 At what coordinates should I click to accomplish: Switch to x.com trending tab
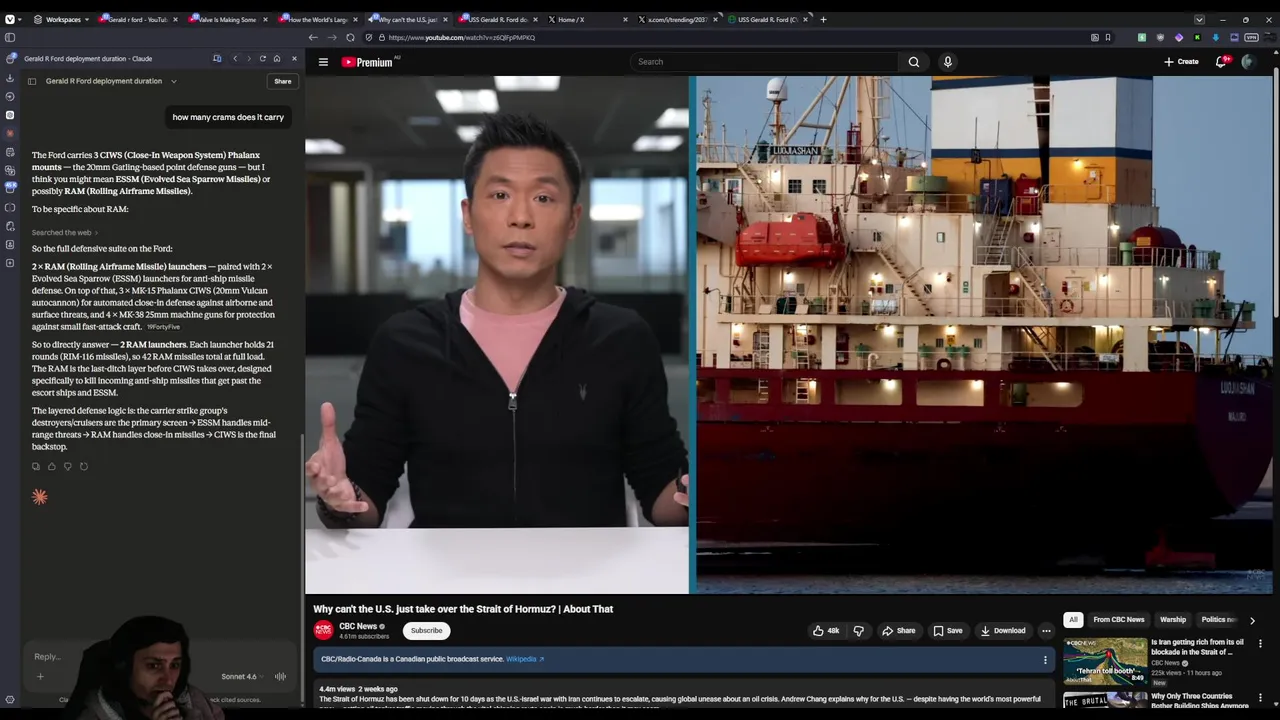click(x=676, y=19)
